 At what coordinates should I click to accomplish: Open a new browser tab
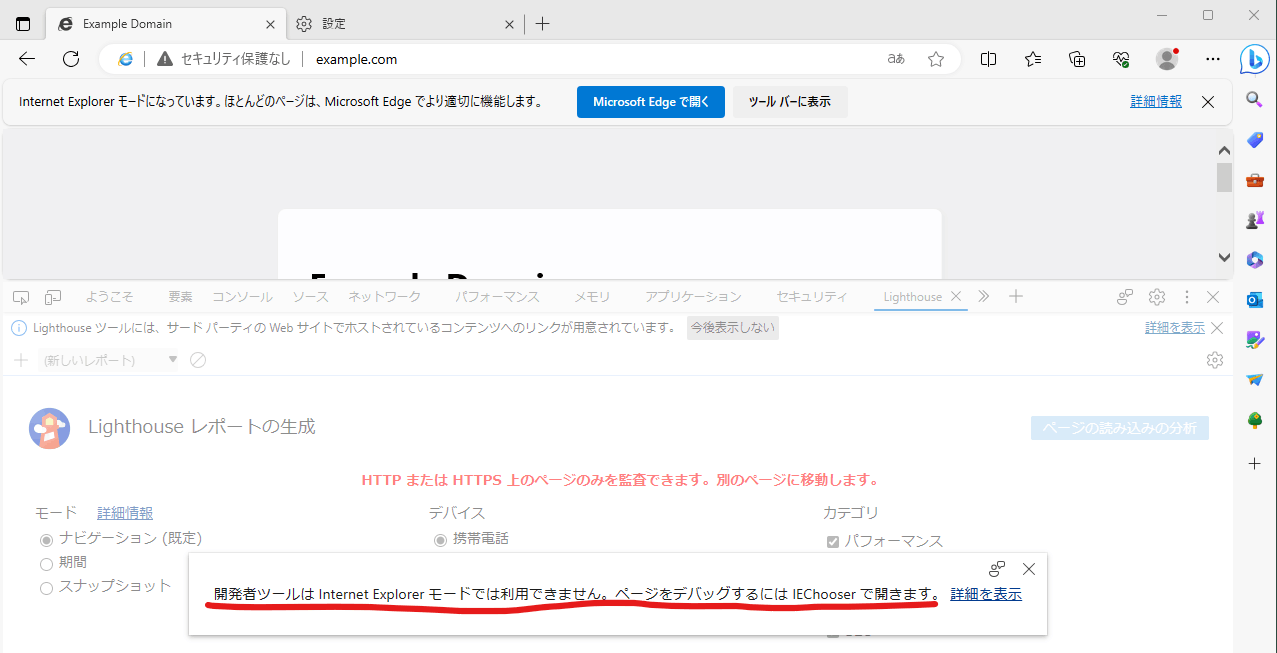pyautogui.click(x=542, y=23)
